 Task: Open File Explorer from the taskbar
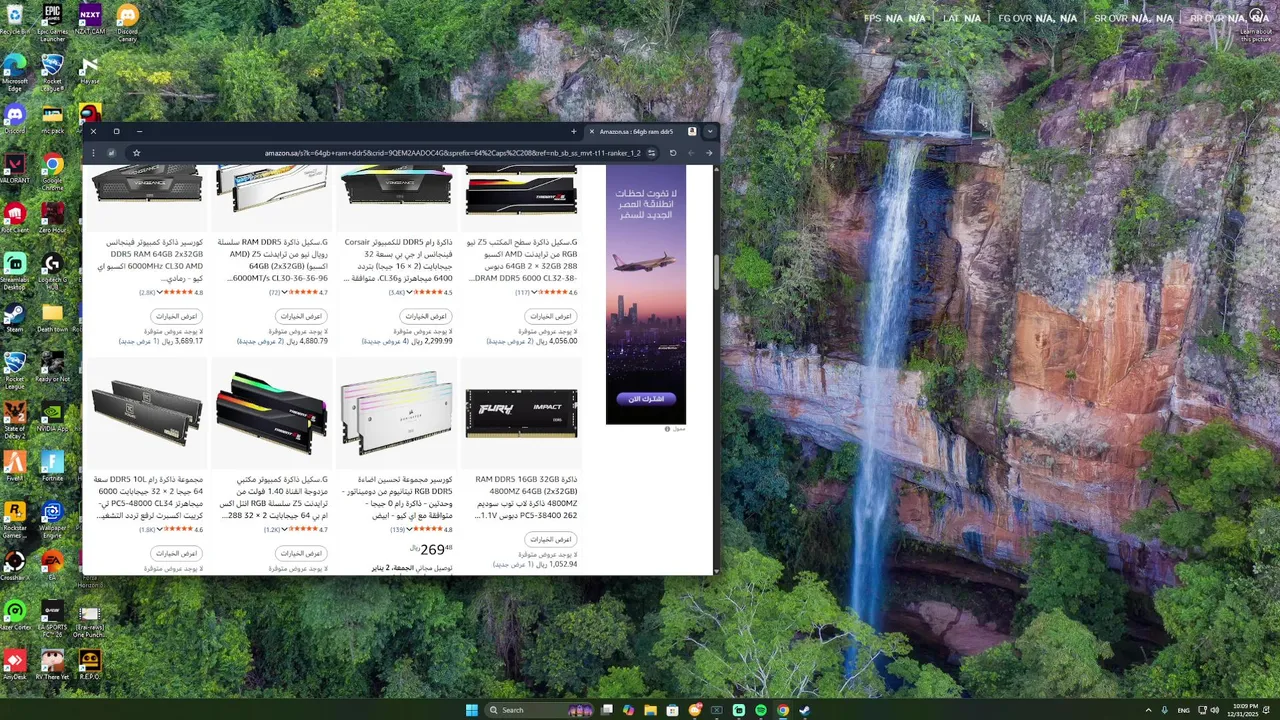[650, 710]
